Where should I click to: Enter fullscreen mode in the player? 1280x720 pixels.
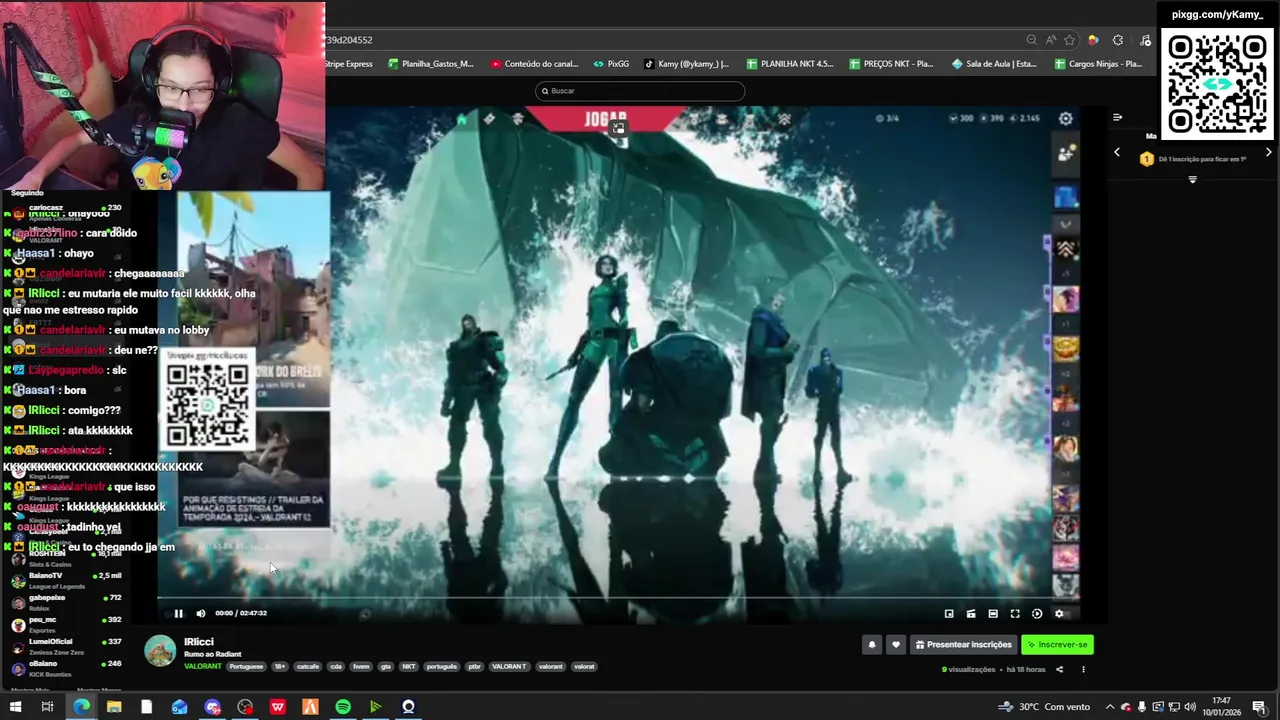coord(1015,614)
